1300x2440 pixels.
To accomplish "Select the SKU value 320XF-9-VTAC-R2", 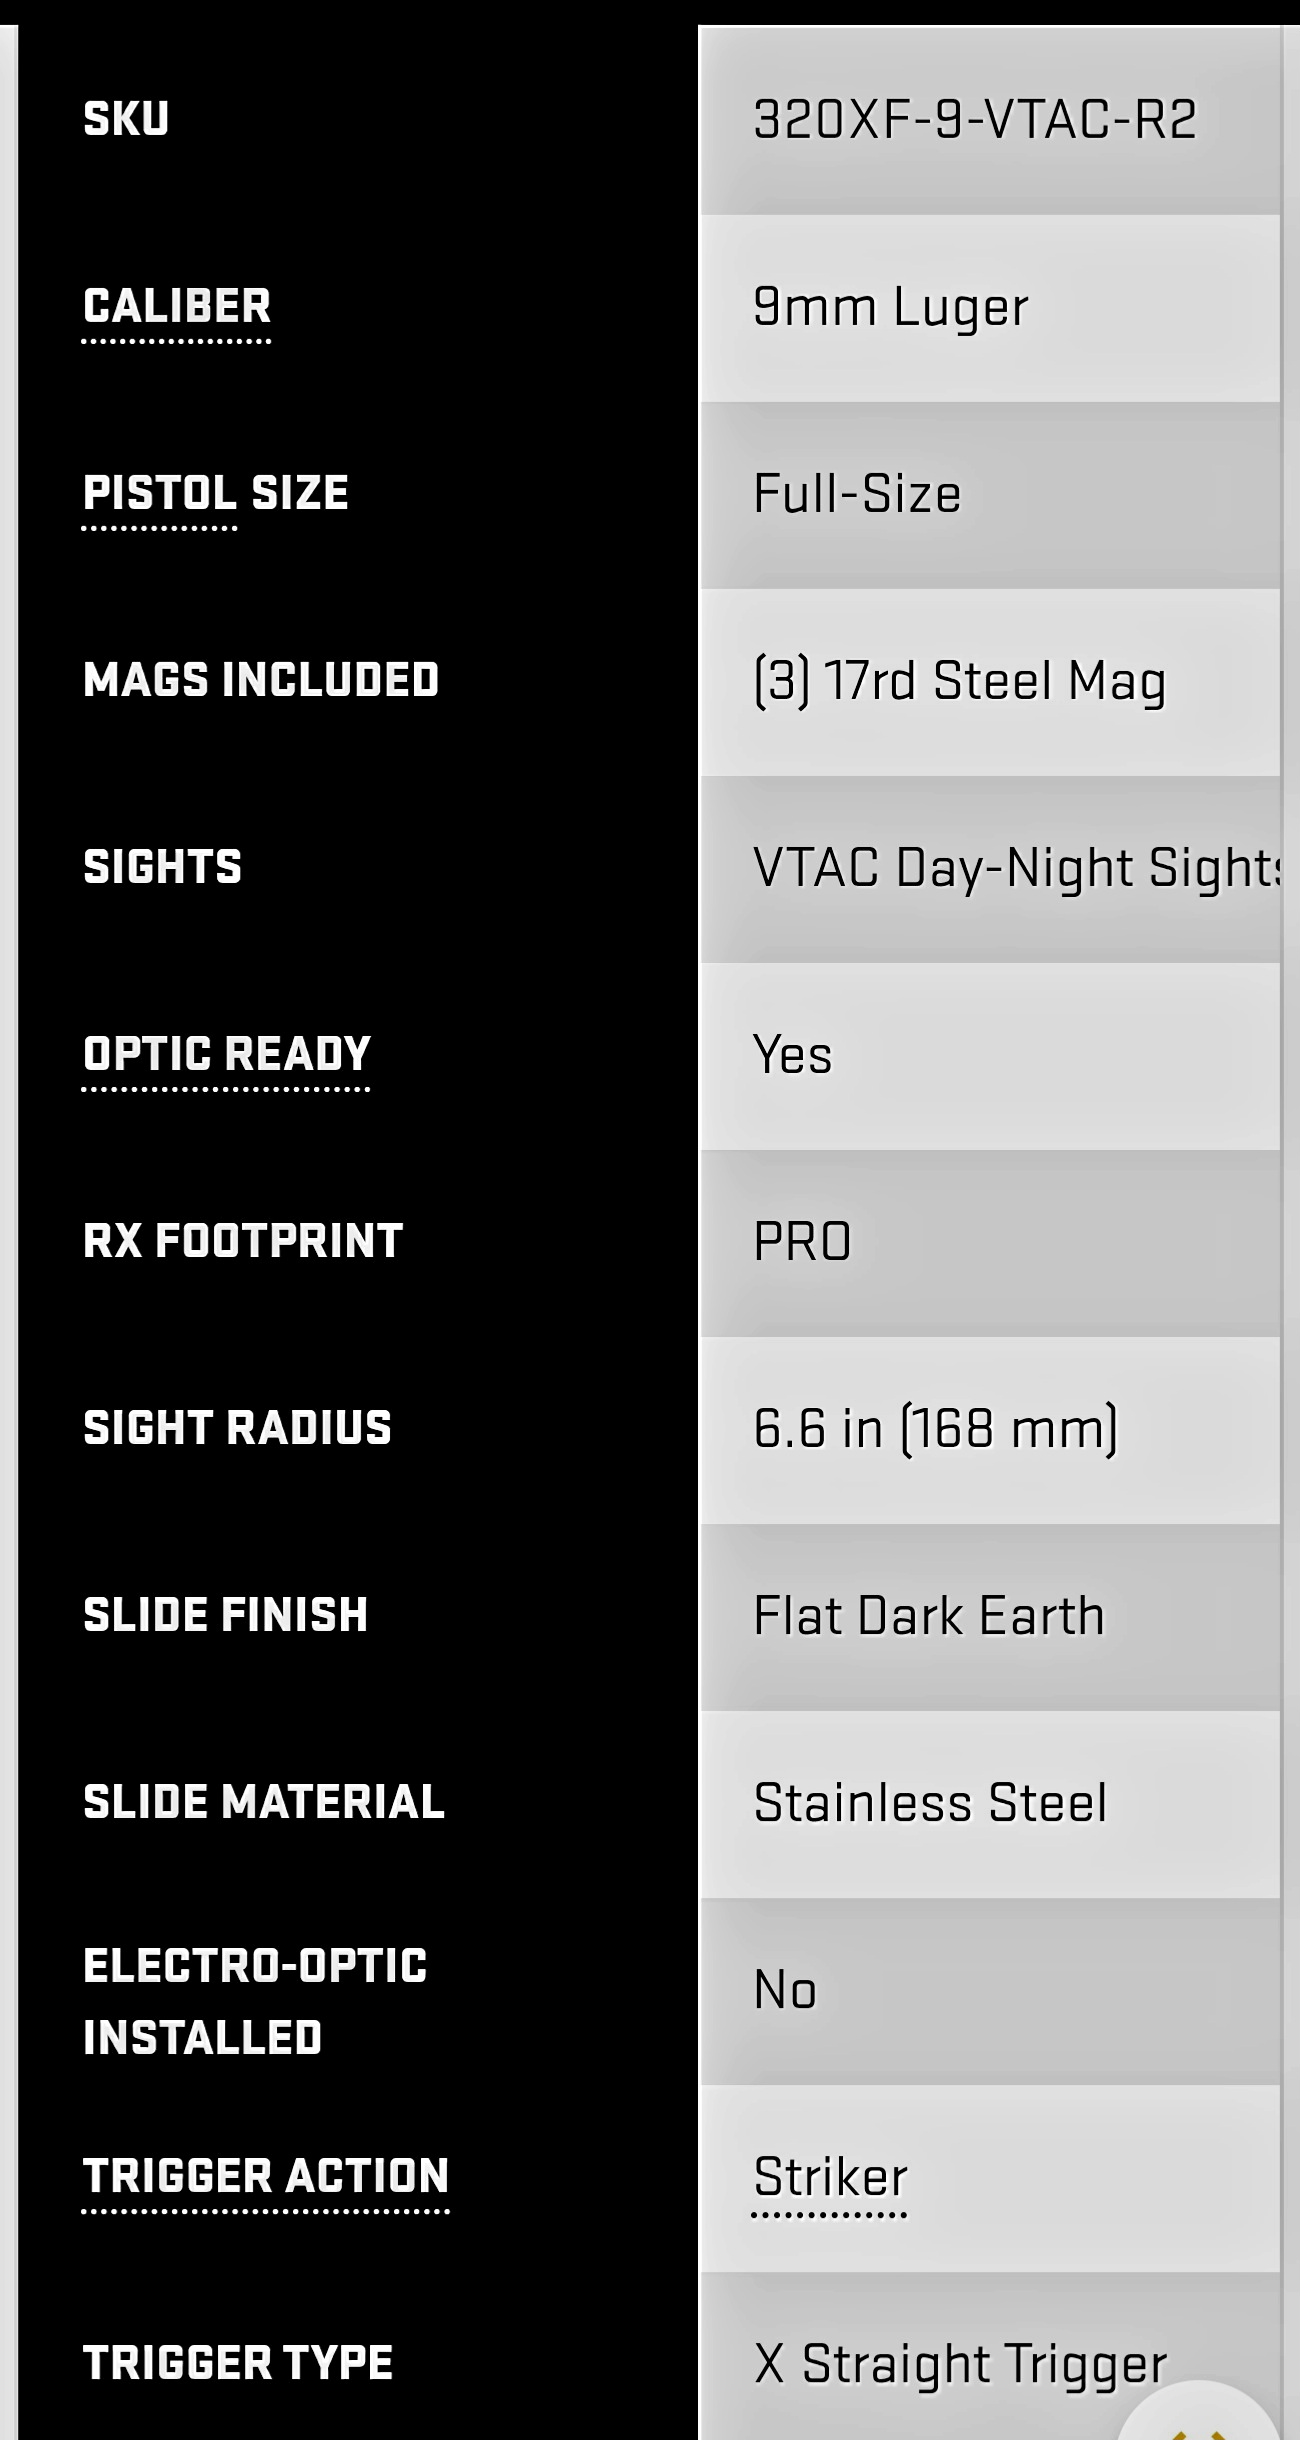I will pos(974,120).
